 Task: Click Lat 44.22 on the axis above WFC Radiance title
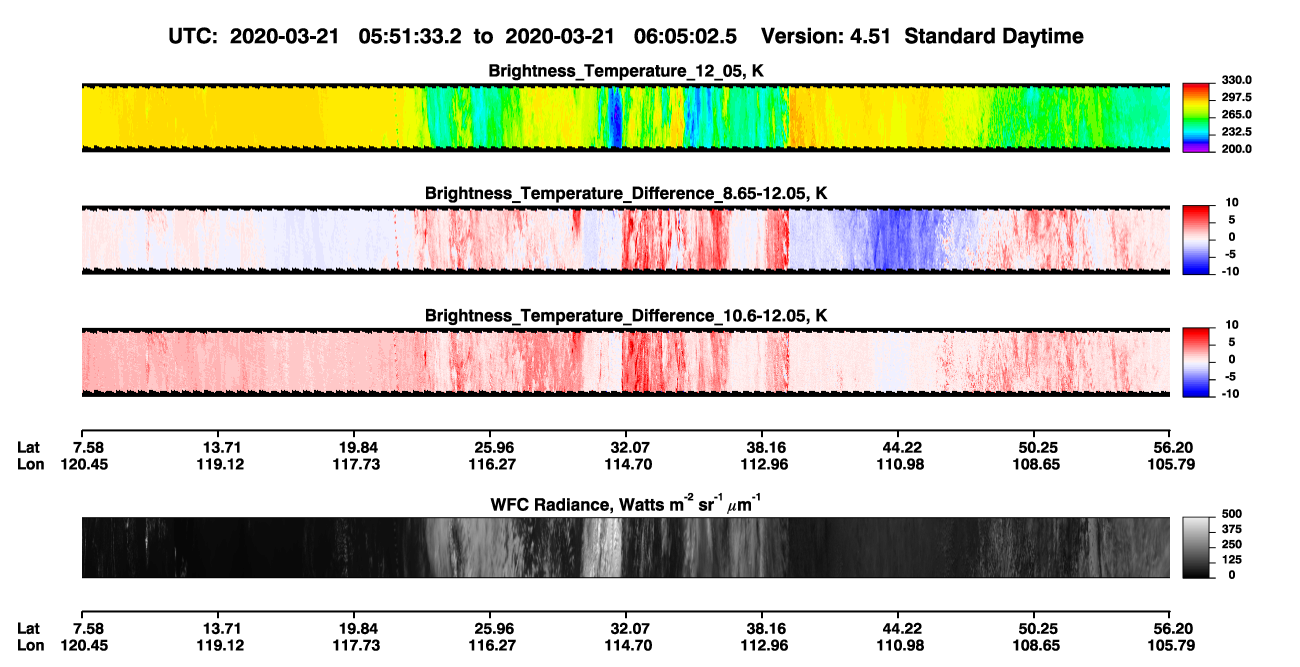(898, 447)
